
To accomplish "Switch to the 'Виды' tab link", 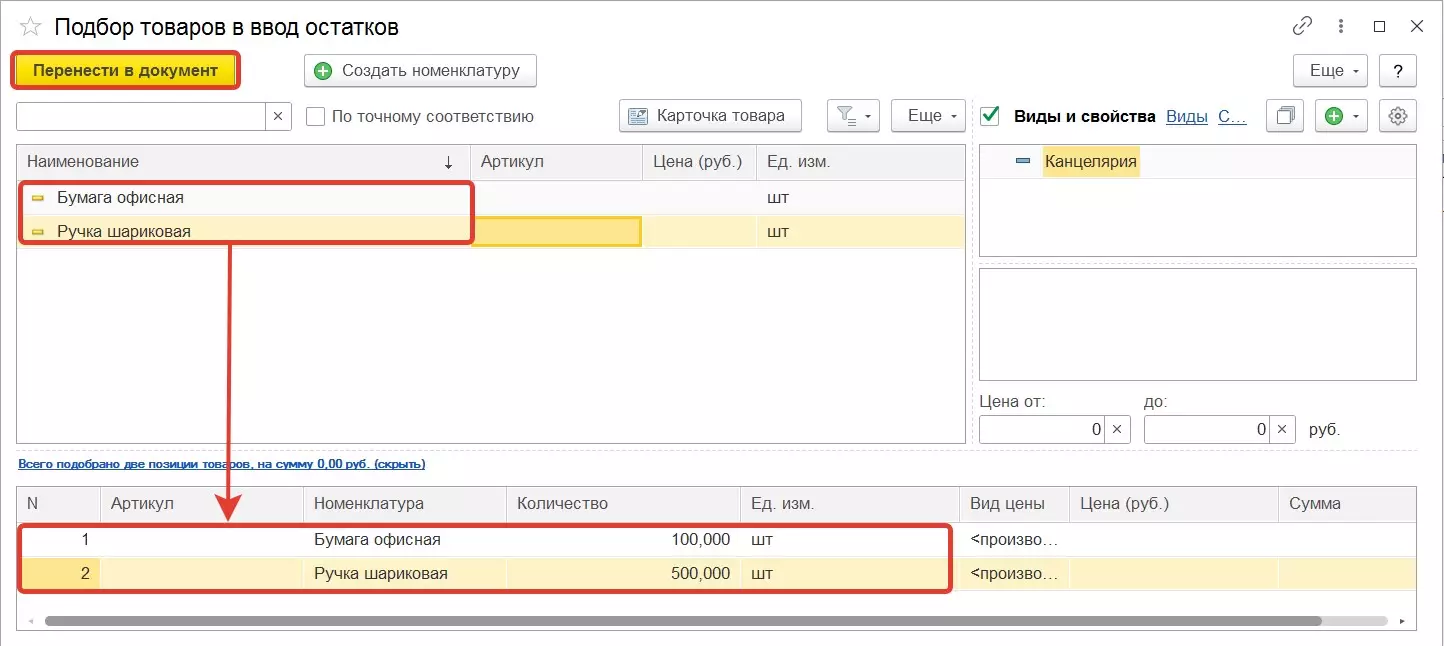I will click(x=1187, y=116).
